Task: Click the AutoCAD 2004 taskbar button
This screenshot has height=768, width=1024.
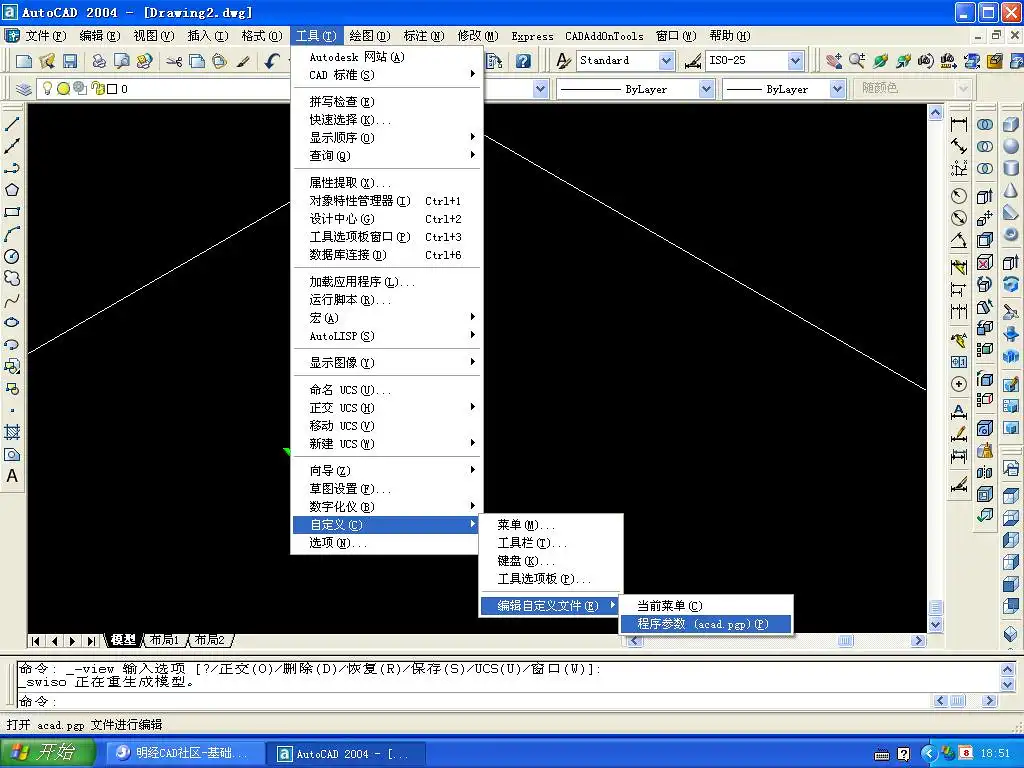Action: click(347, 754)
